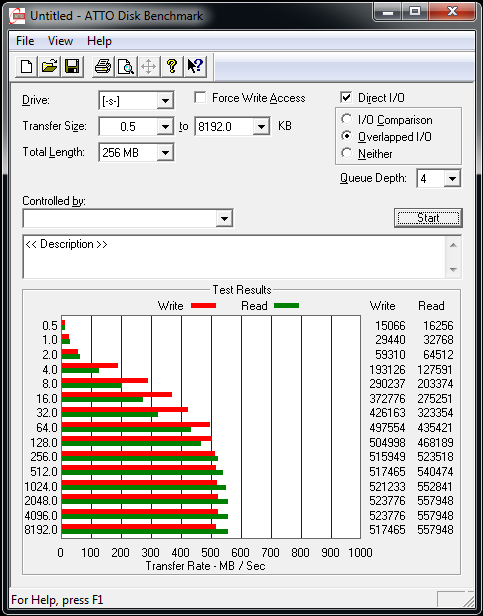Screen dimensions: 483x616
Task: Choose the Neither radio option
Action: tap(347, 153)
